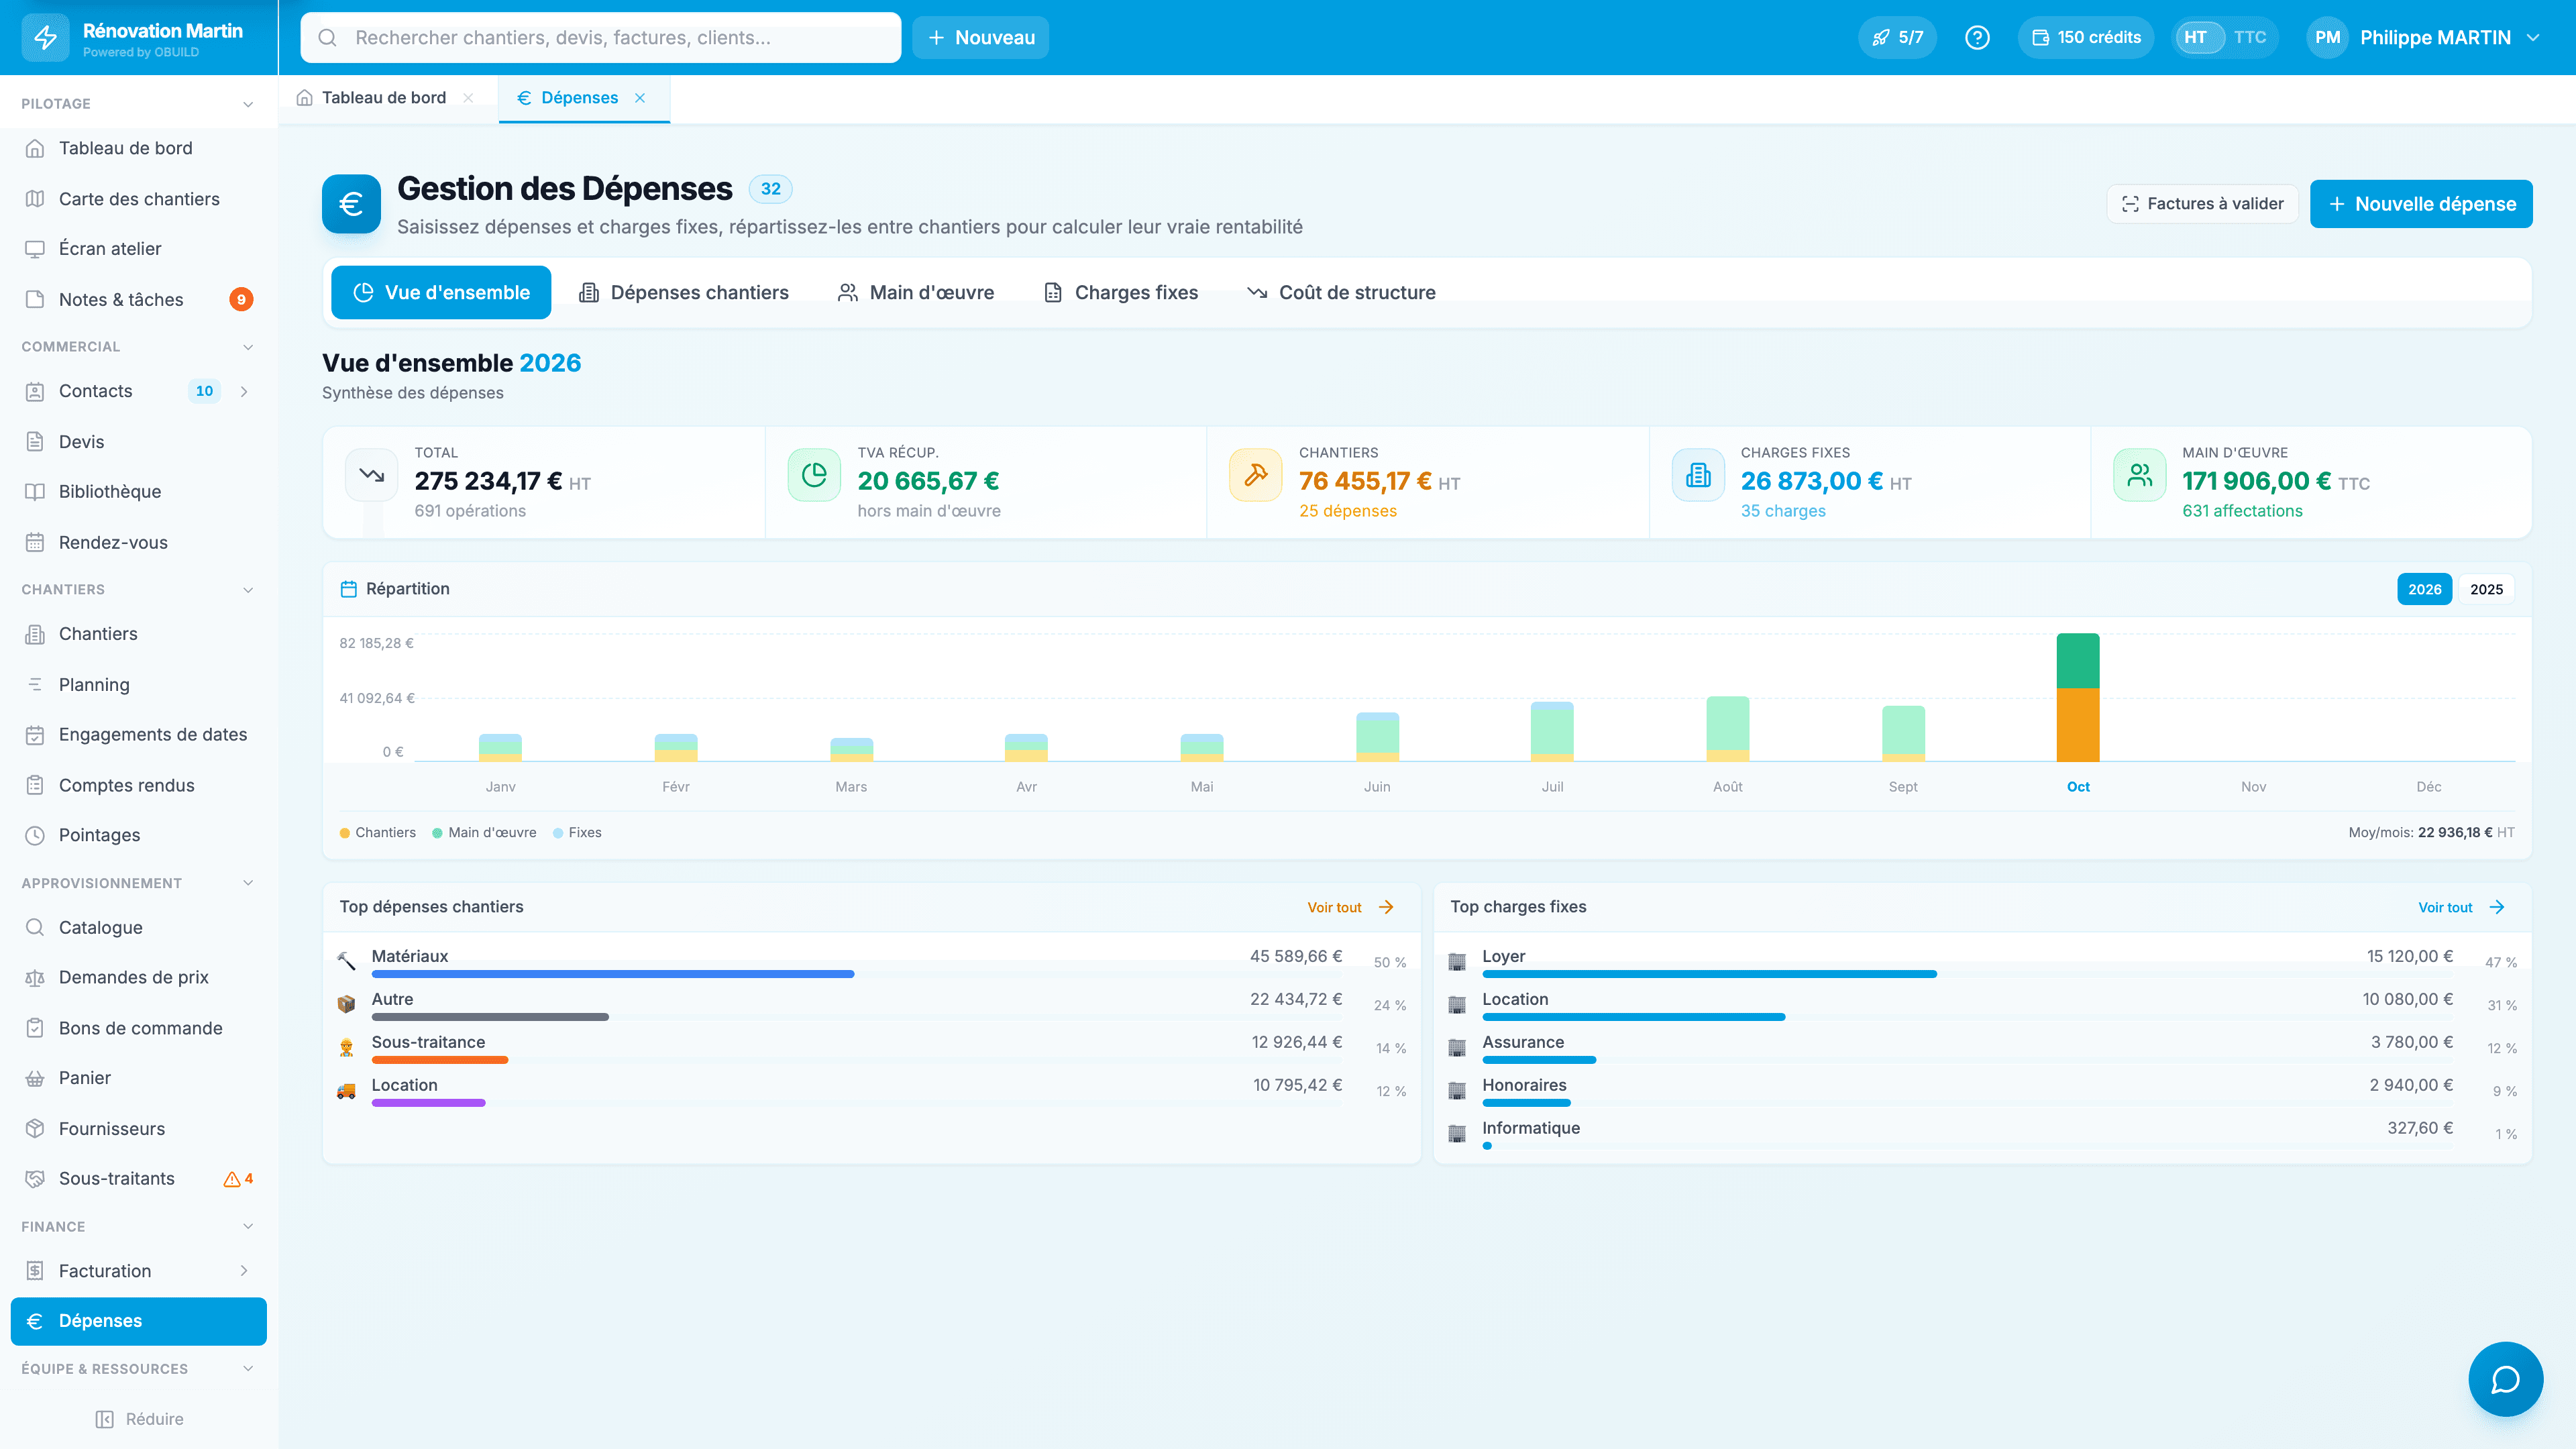Collapse the APPROVISIONNEMENT section
Viewport: 2576px width, 1449px height.
(248, 883)
